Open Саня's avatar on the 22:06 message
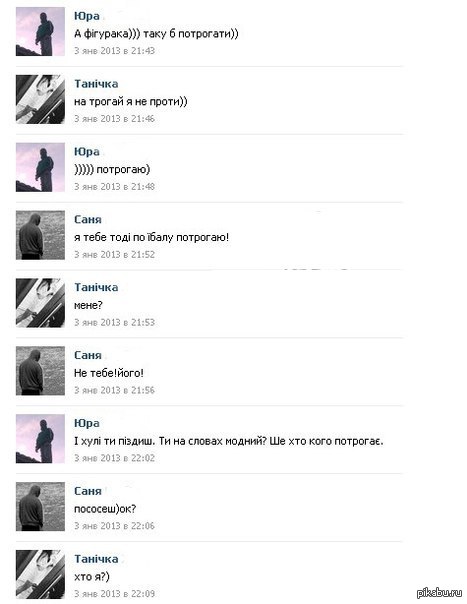Viewport: 467px width, 604px height. [40, 507]
